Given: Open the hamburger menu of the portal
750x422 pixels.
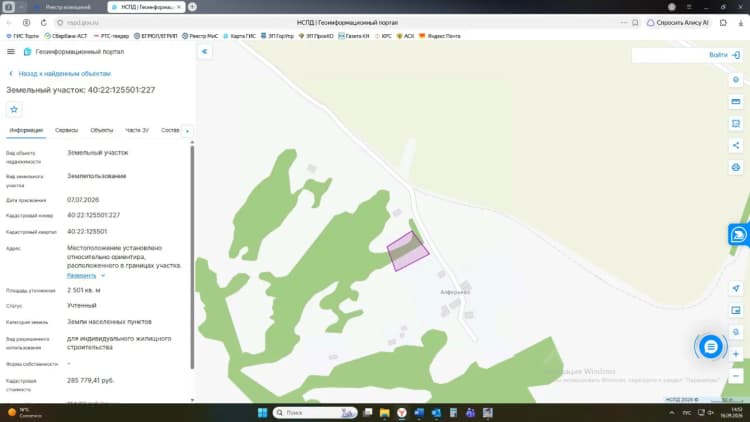Looking at the screenshot, I should pos(11,52).
